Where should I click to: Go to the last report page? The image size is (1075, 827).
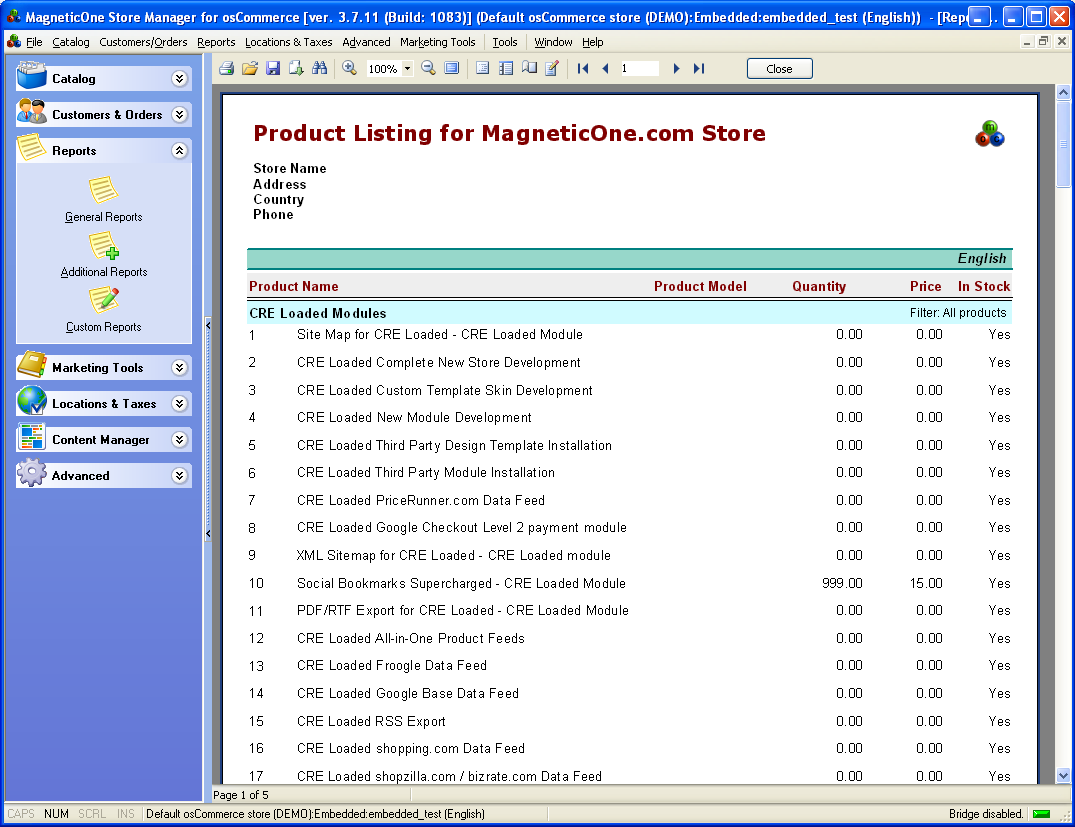(699, 69)
